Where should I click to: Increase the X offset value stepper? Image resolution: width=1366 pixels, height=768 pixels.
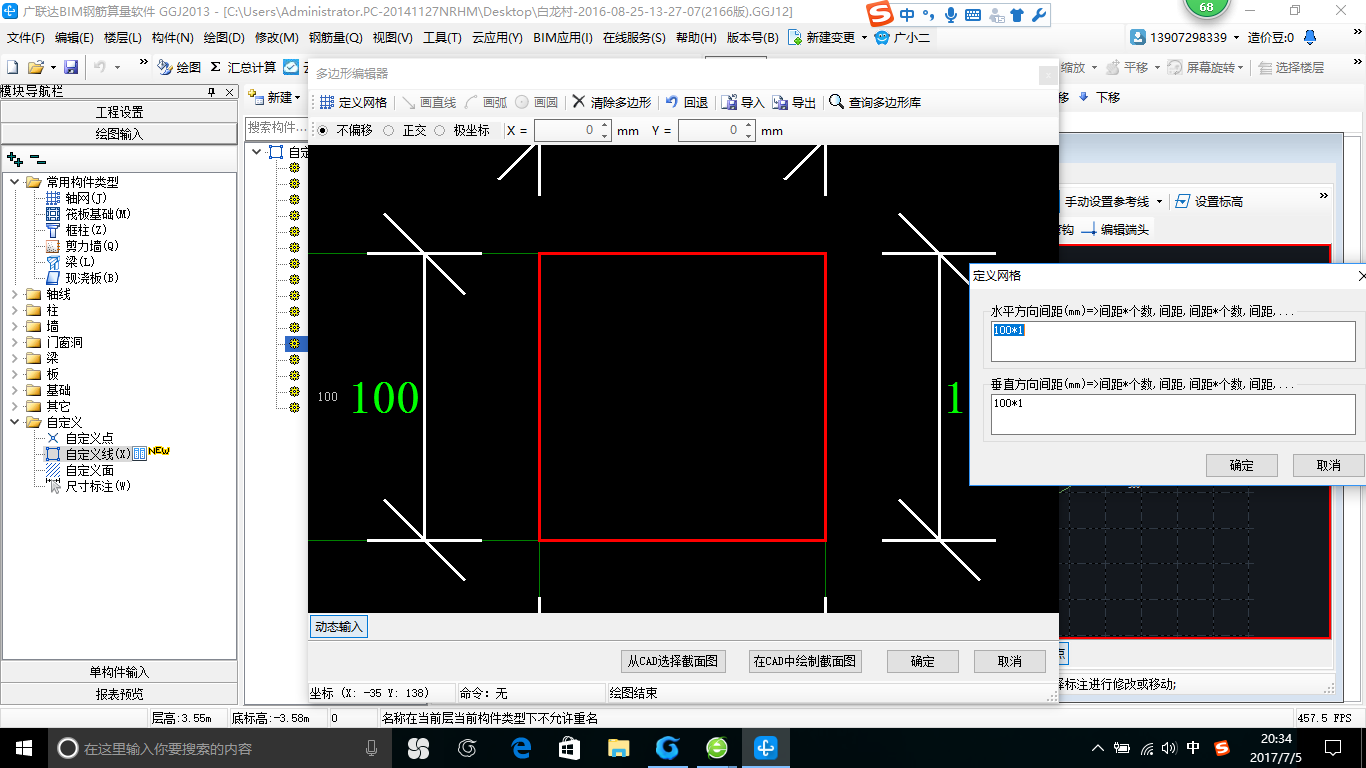click(604, 126)
